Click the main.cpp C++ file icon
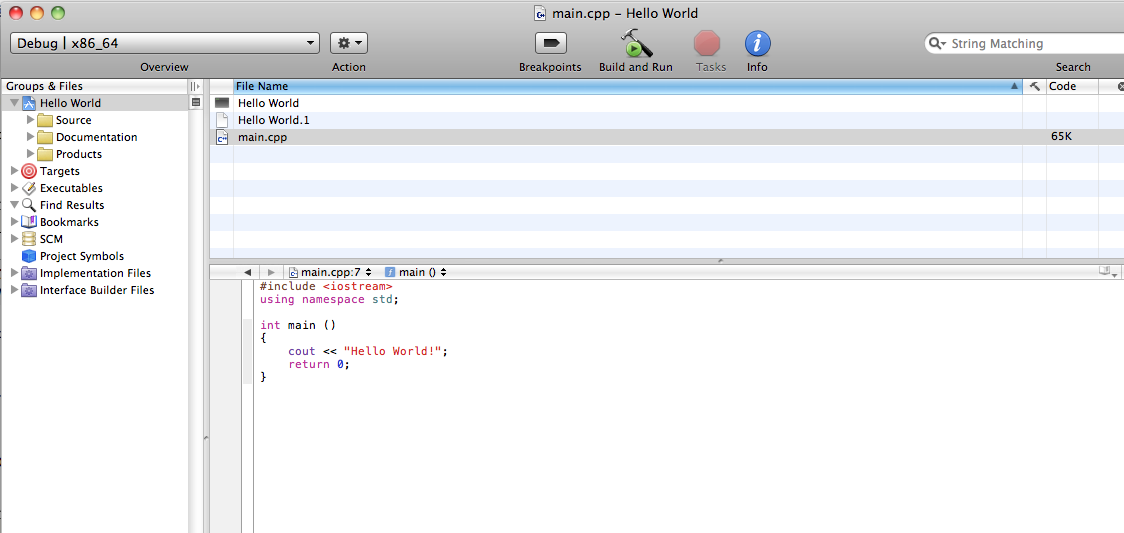Viewport: 1124px width, 533px height. click(x=222, y=137)
